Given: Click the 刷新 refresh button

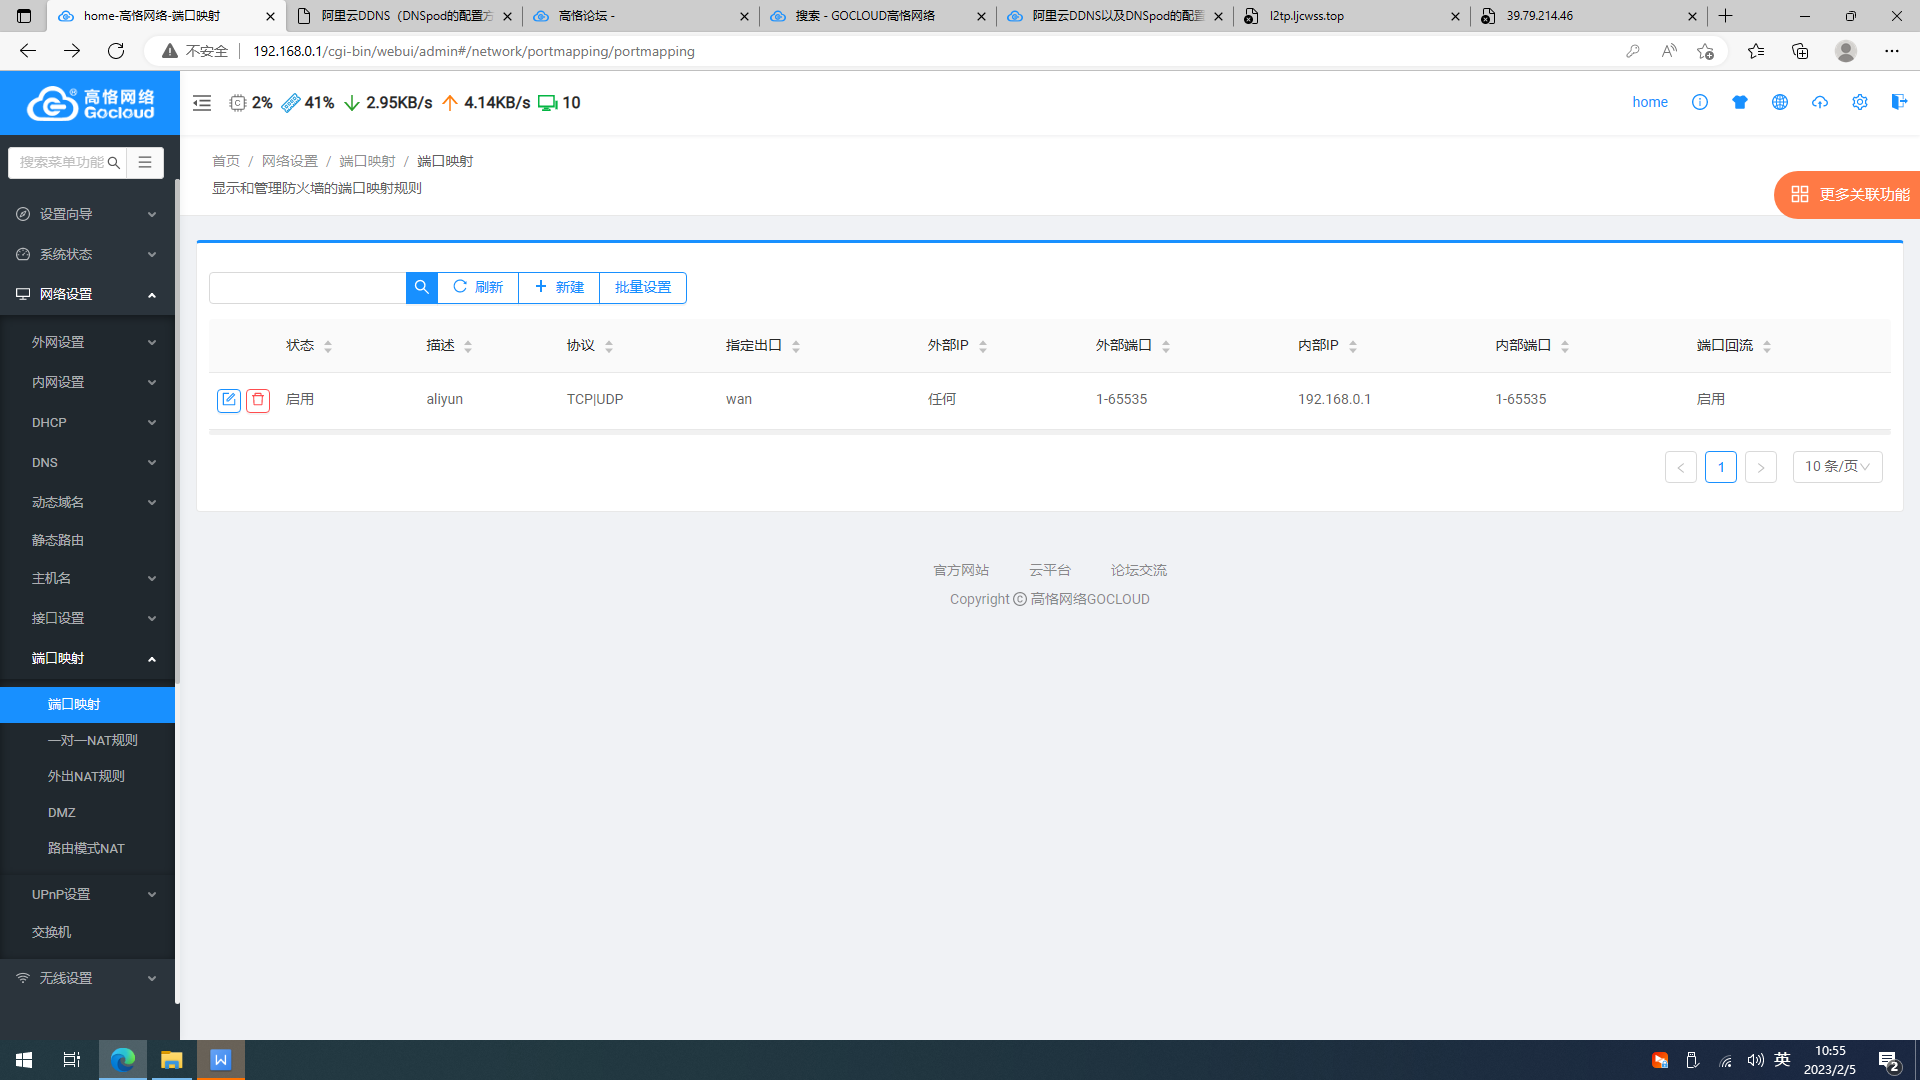Looking at the screenshot, I should pyautogui.click(x=478, y=288).
